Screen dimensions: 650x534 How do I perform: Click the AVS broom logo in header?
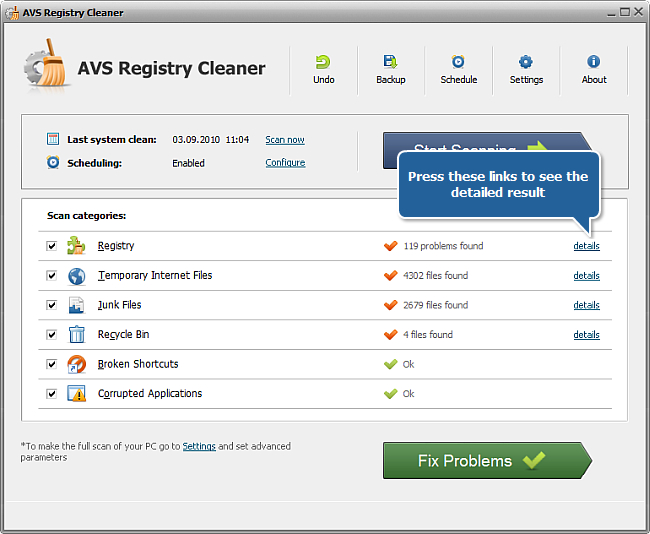tap(46, 64)
